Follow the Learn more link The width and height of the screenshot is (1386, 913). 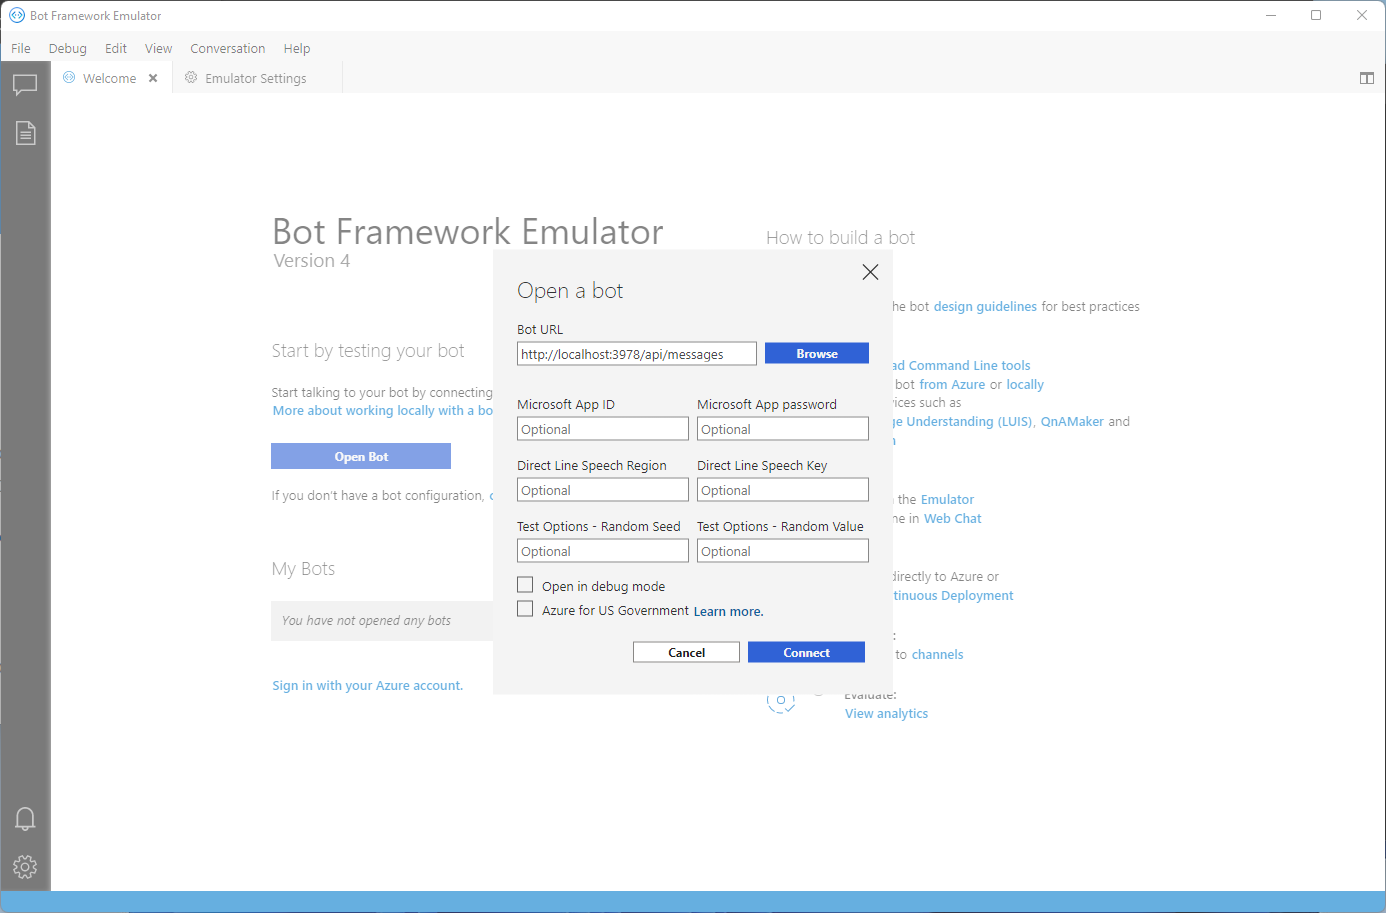(x=729, y=612)
